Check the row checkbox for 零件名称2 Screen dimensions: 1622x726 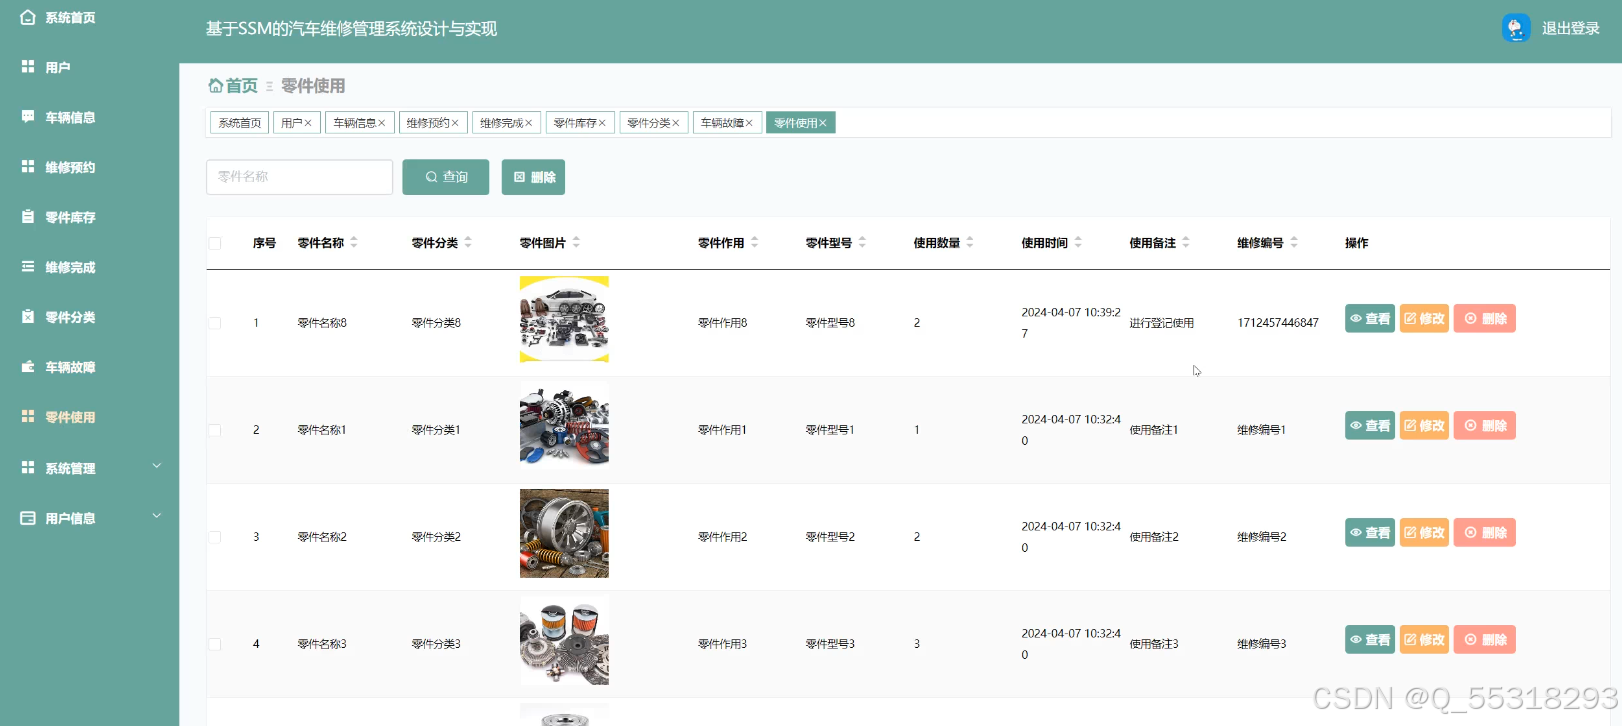pos(215,537)
